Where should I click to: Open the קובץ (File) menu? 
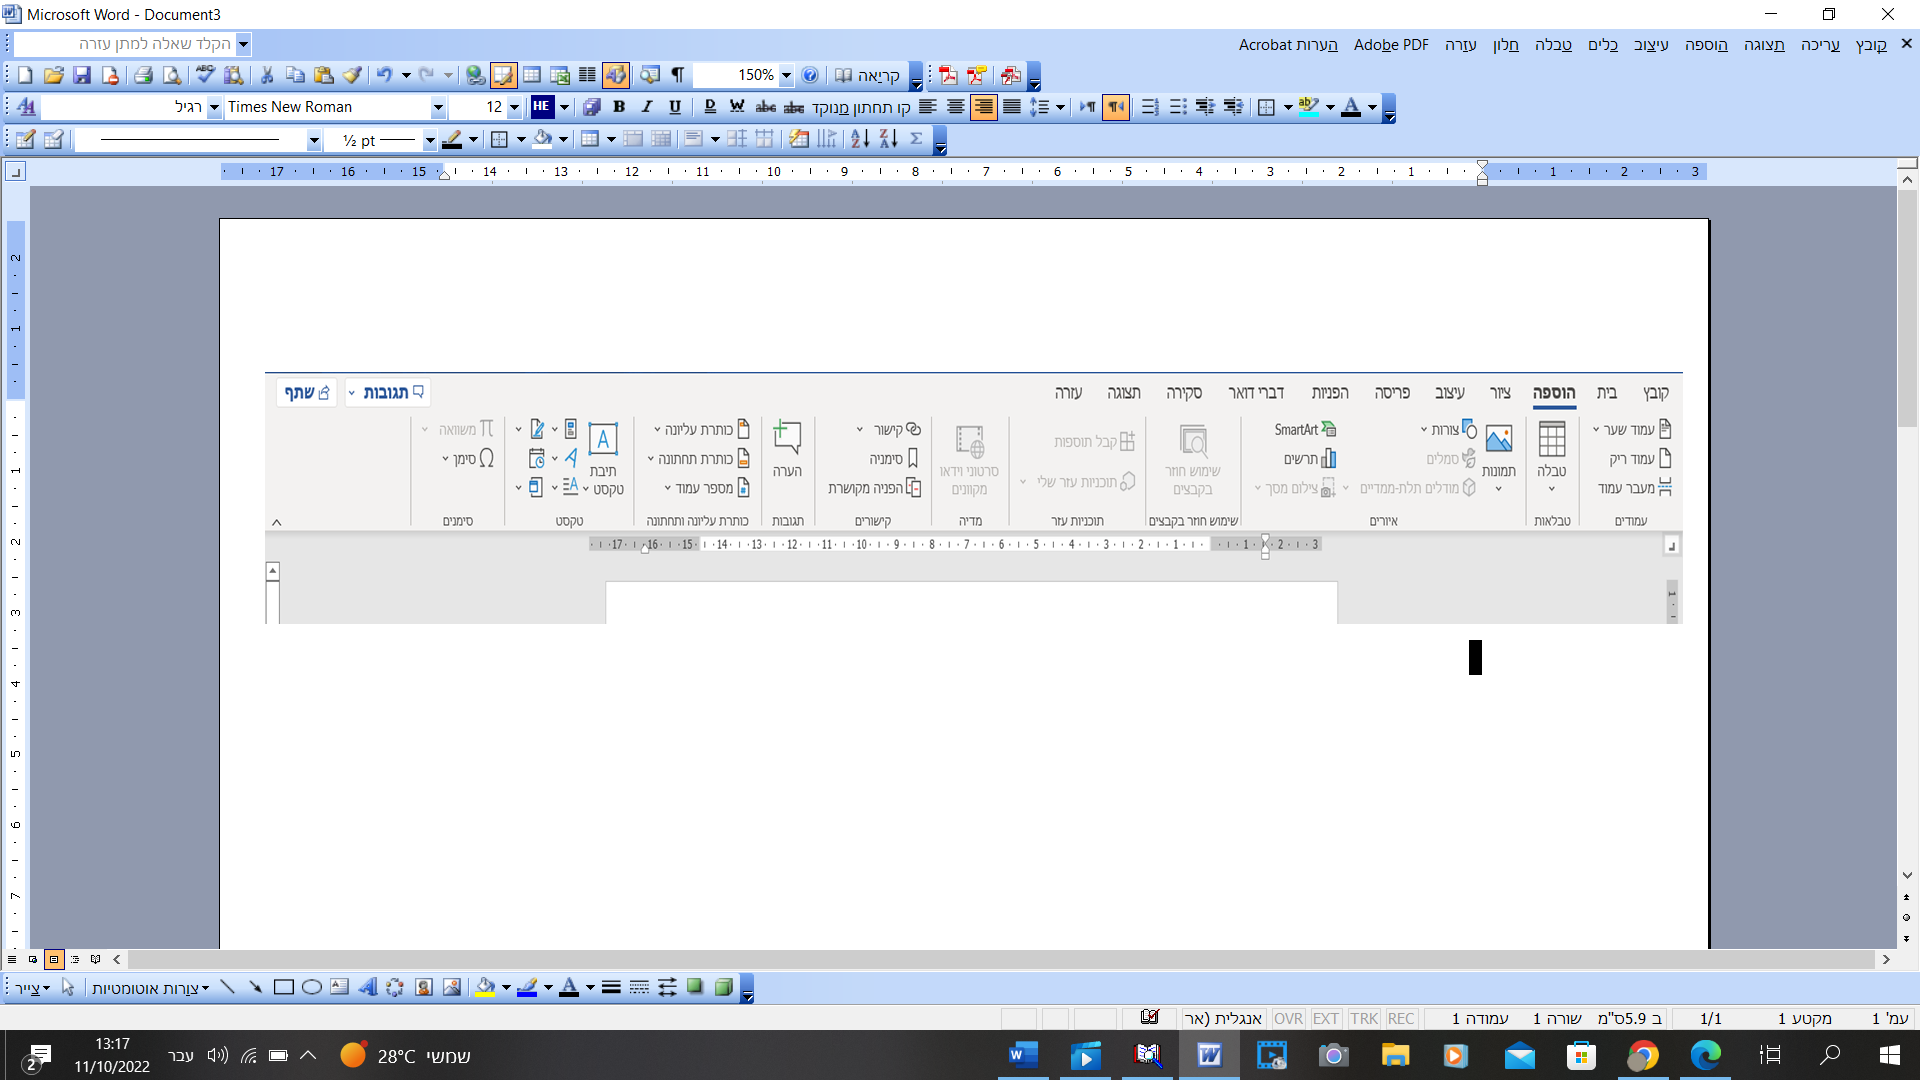pyautogui.click(x=1871, y=44)
